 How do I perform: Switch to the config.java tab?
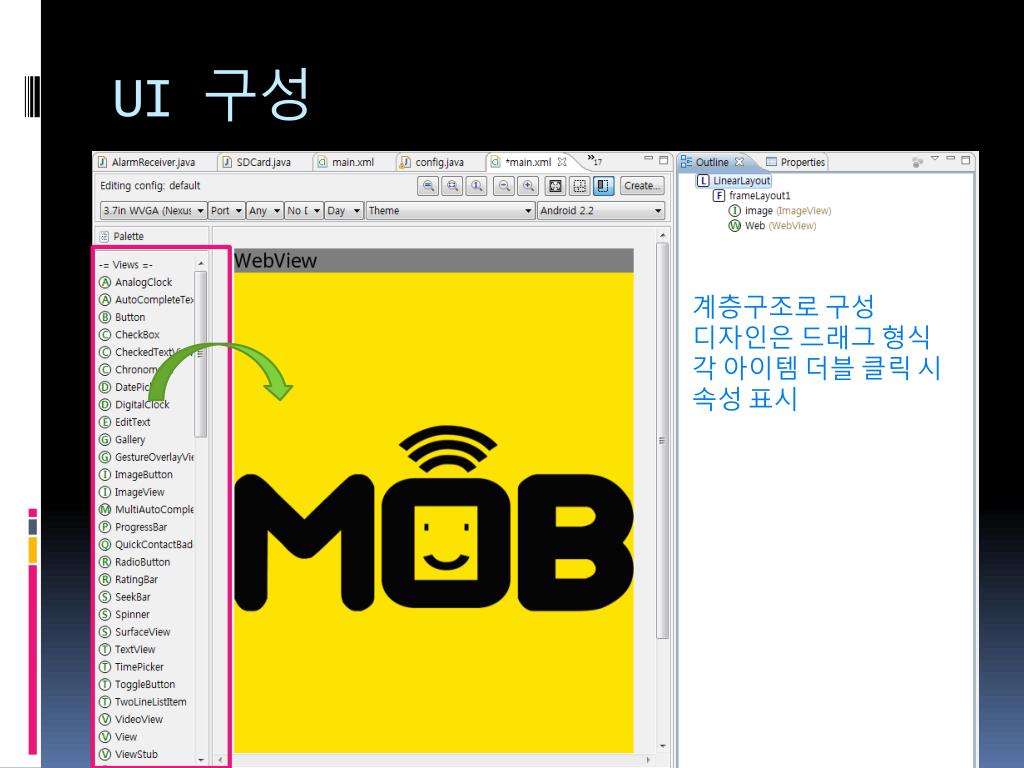(x=432, y=162)
